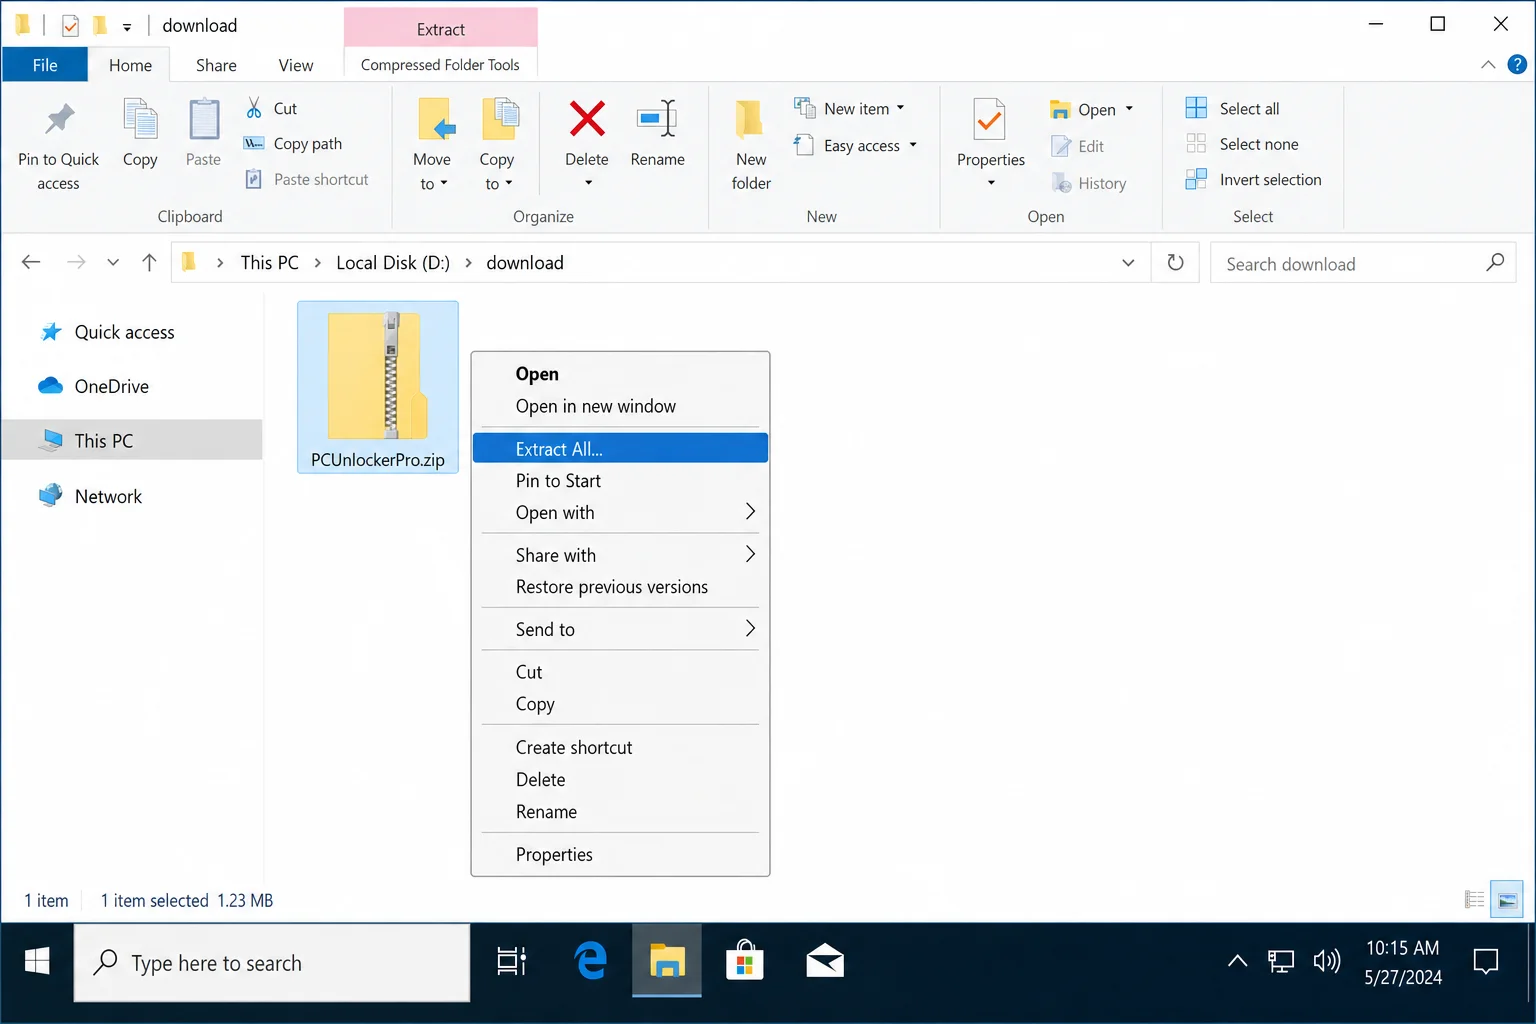Switch to the Share ribbon tab

pos(216,65)
